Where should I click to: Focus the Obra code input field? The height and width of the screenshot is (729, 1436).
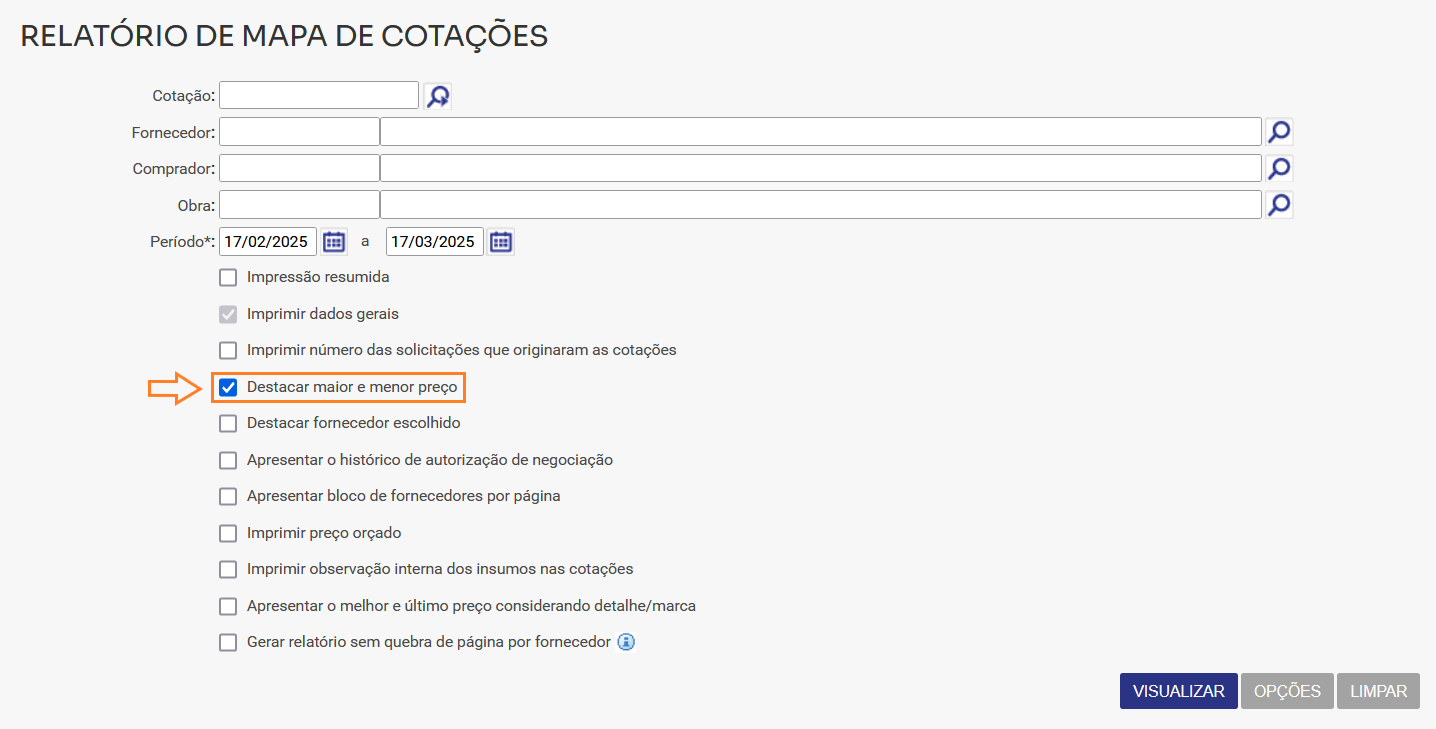tap(299, 205)
